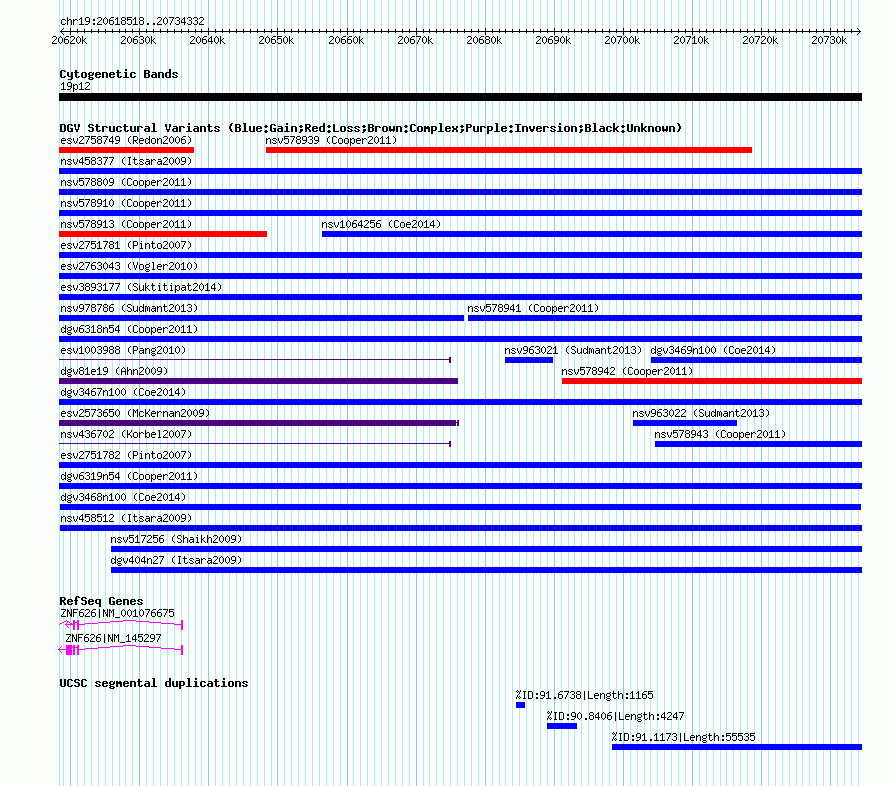Click the nsv963021 (Sudmant2013) short blue bar

click(x=529, y=360)
